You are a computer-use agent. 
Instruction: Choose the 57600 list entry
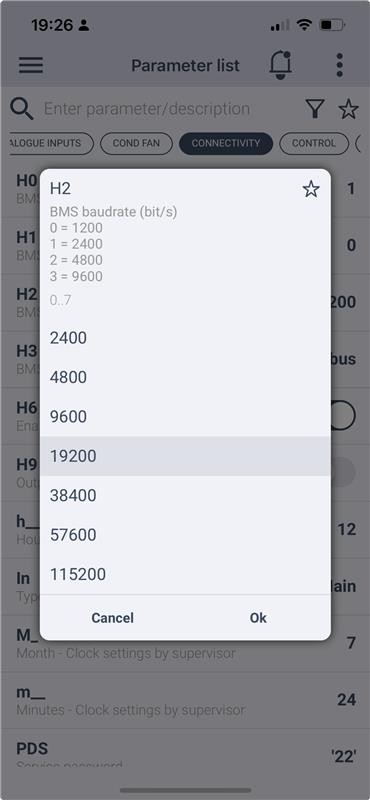coord(185,535)
